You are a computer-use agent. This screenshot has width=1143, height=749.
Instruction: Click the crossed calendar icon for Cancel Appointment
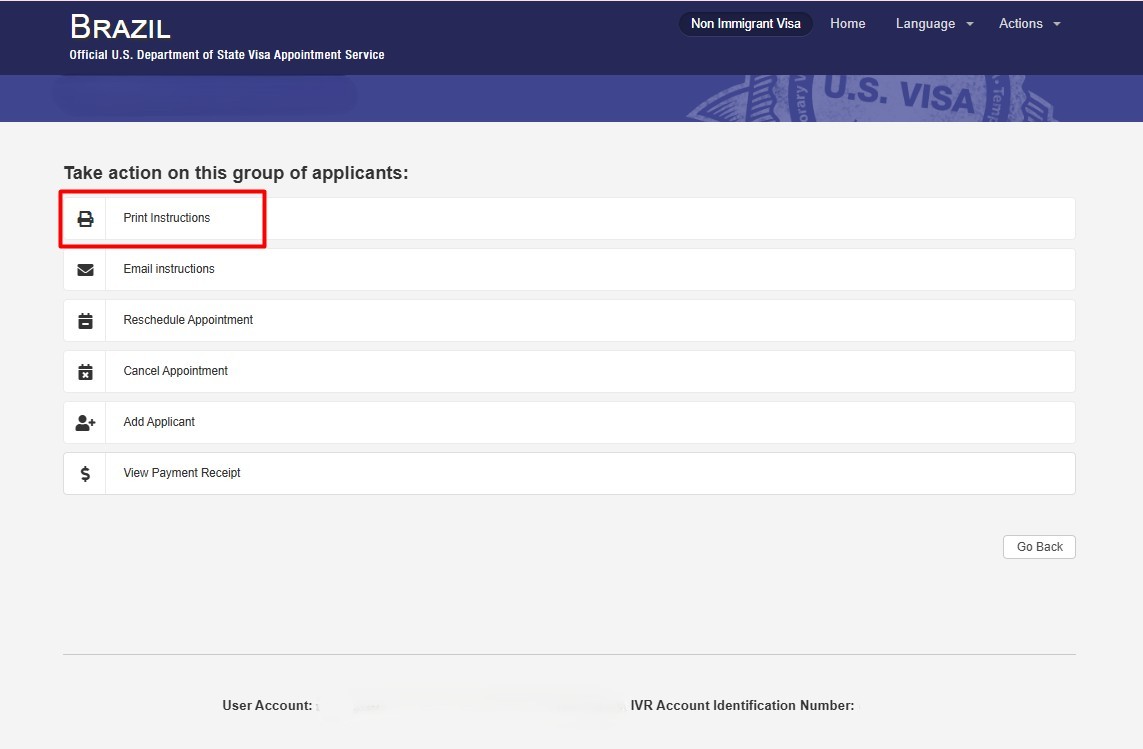point(85,371)
